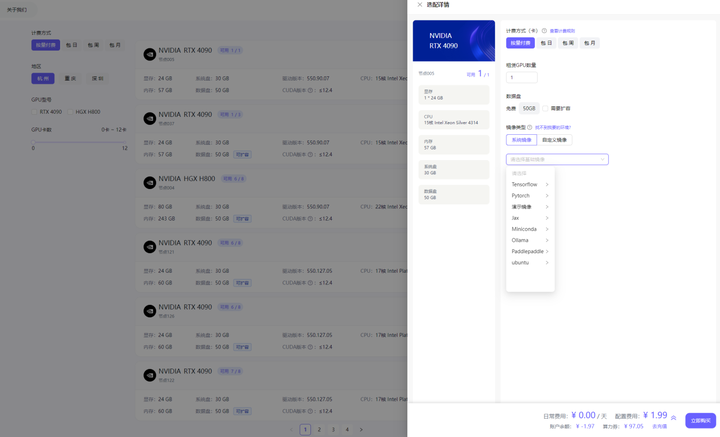Click NVIDIA HGX H800 card title

coord(186,179)
